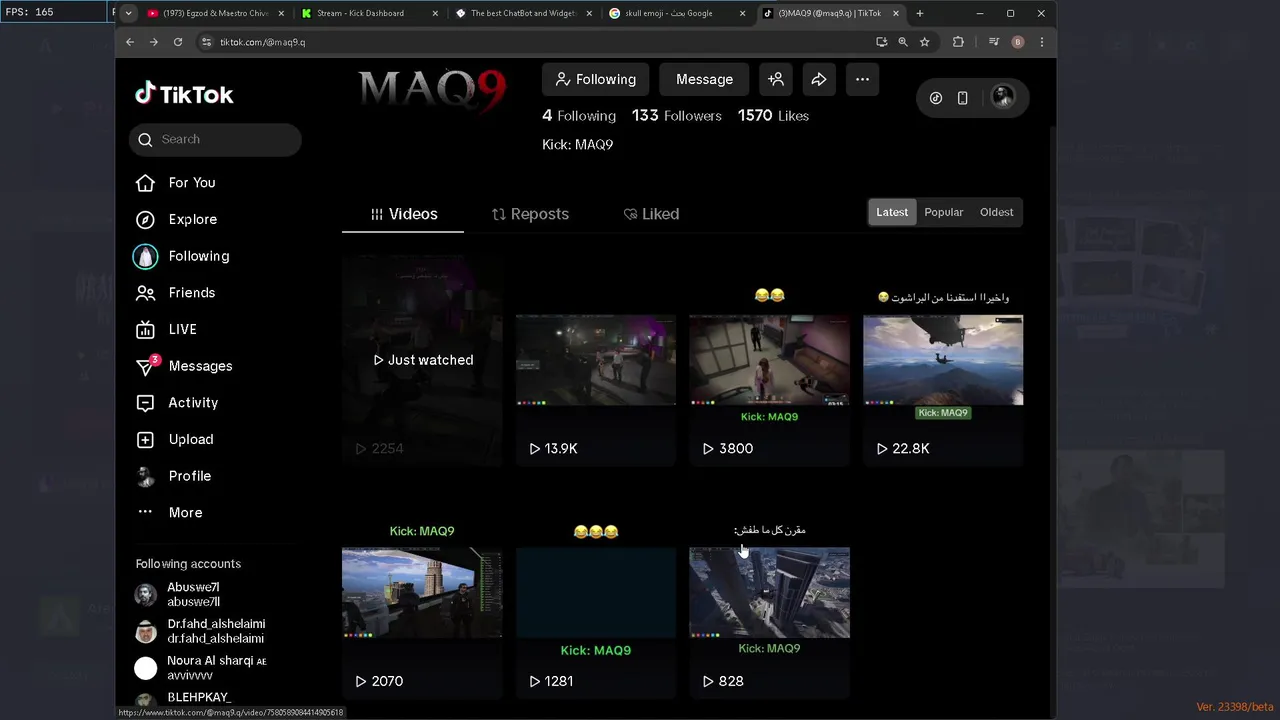Switch to the Reposts tab
The image size is (1280, 720).
[x=530, y=214]
